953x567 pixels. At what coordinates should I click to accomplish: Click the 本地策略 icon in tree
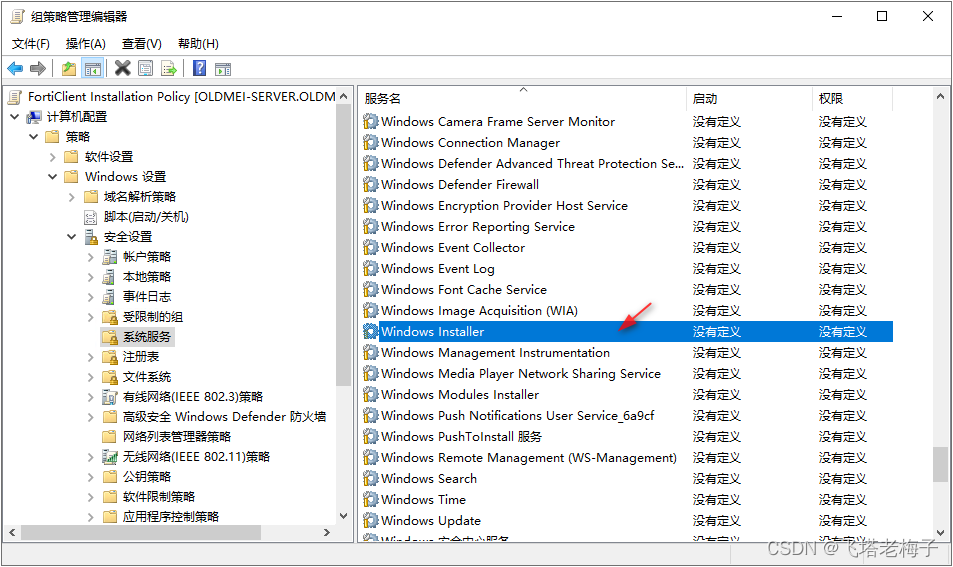[109, 277]
